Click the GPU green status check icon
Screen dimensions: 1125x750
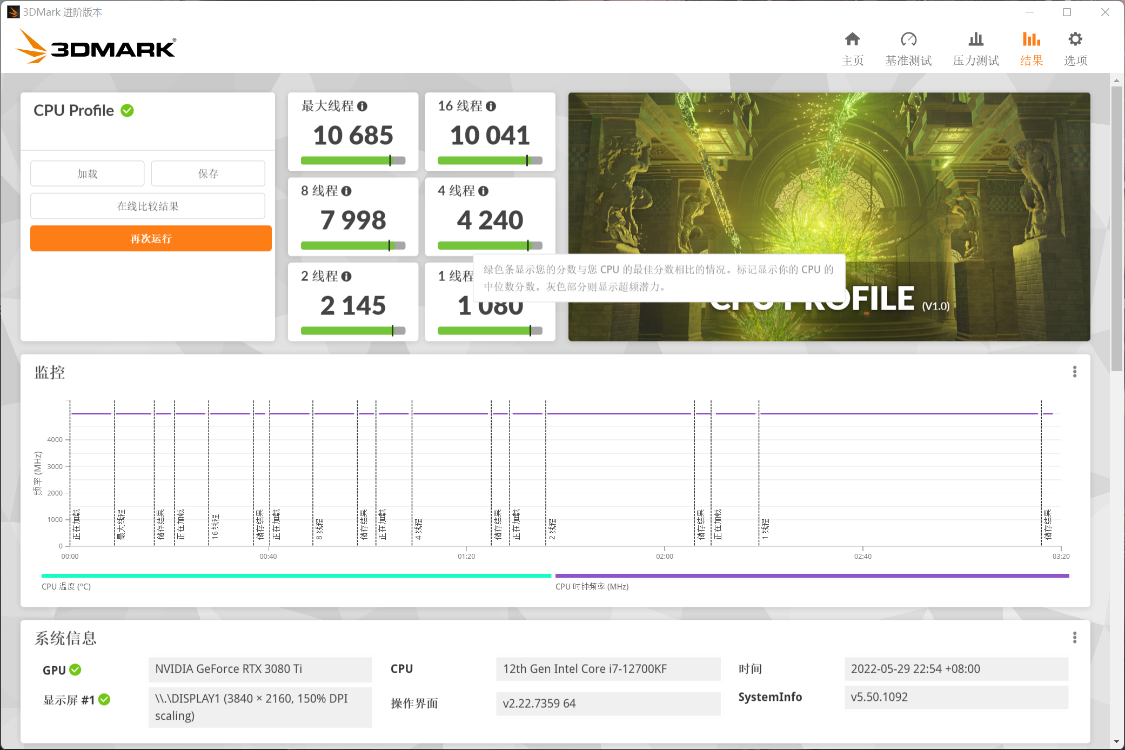(75, 670)
